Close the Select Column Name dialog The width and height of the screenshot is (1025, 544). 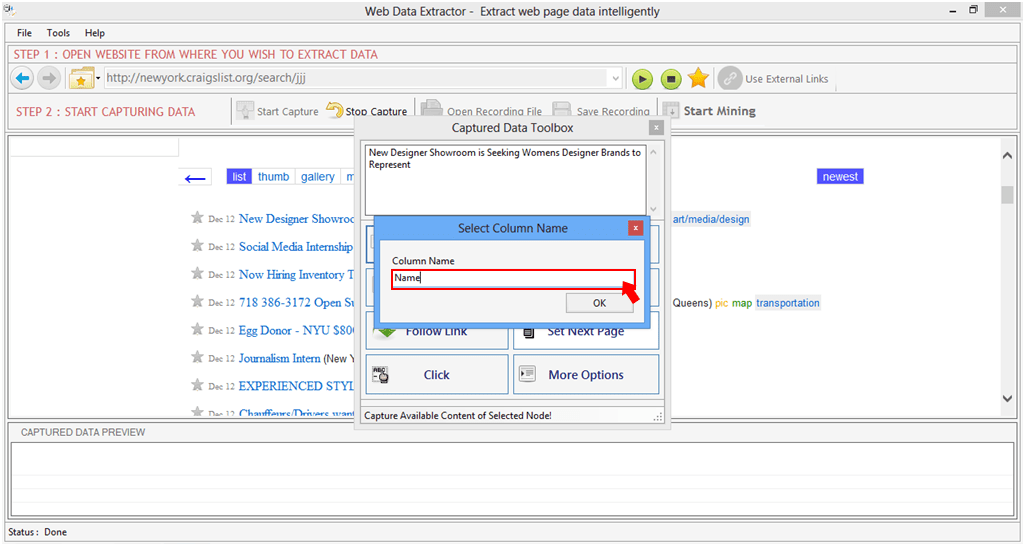tap(635, 228)
